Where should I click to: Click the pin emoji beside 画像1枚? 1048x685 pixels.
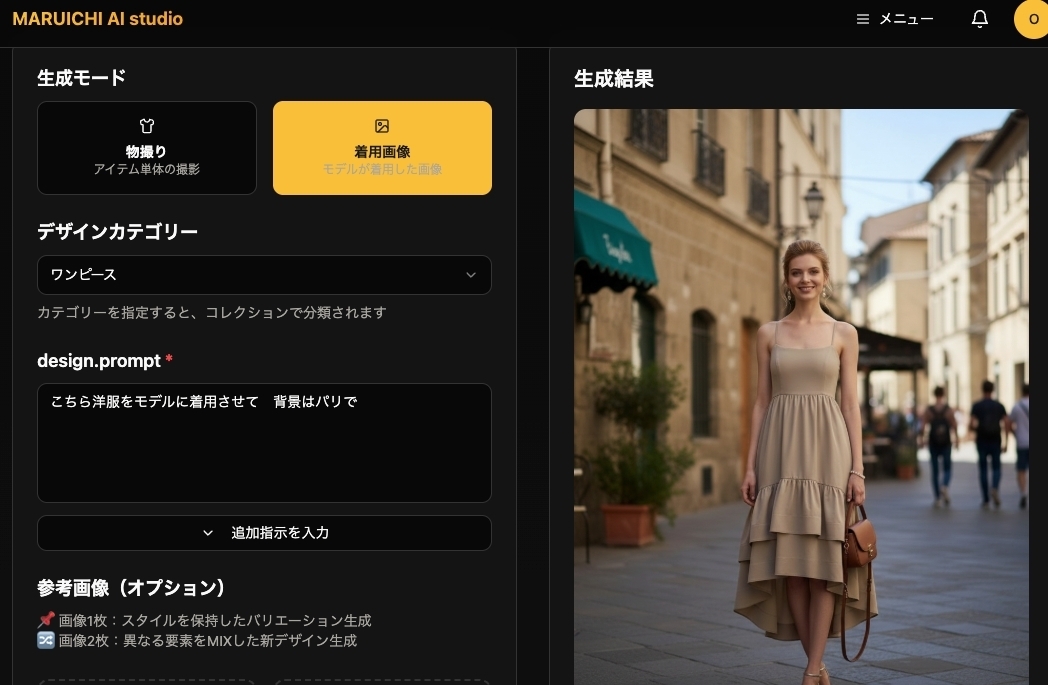pos(45,621)
